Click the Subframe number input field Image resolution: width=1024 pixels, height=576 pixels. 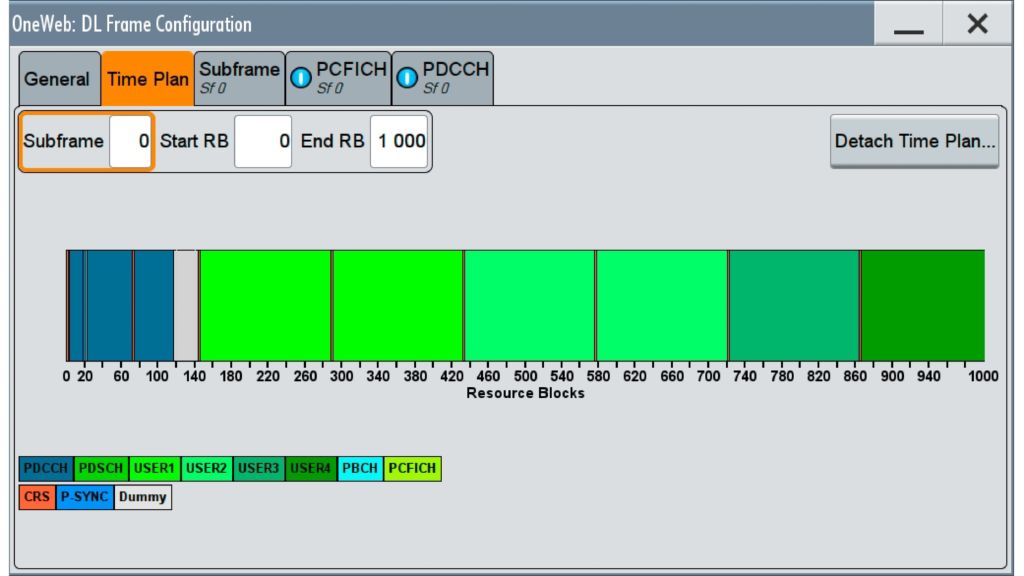click(130, 141)
